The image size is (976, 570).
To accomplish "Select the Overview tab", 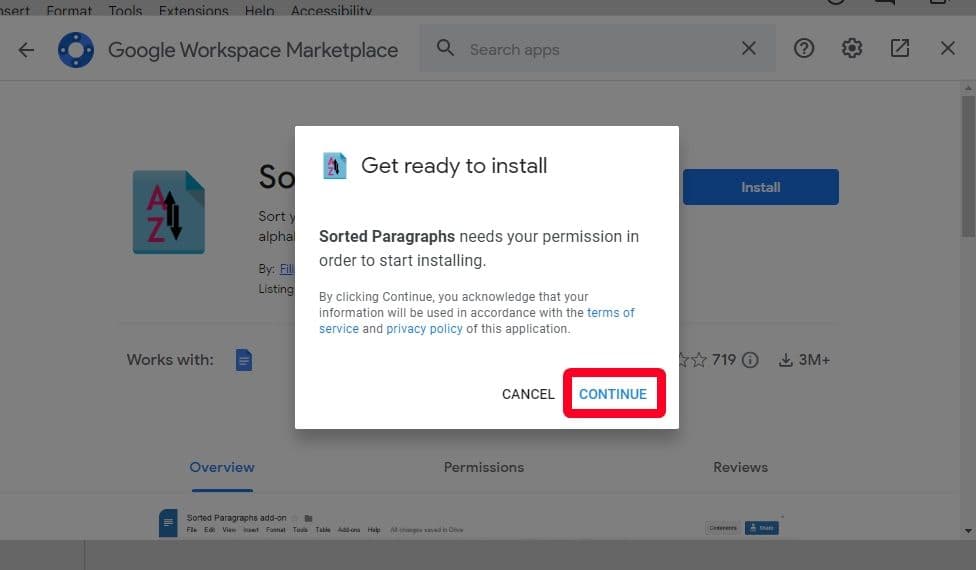I will [222, 467].
